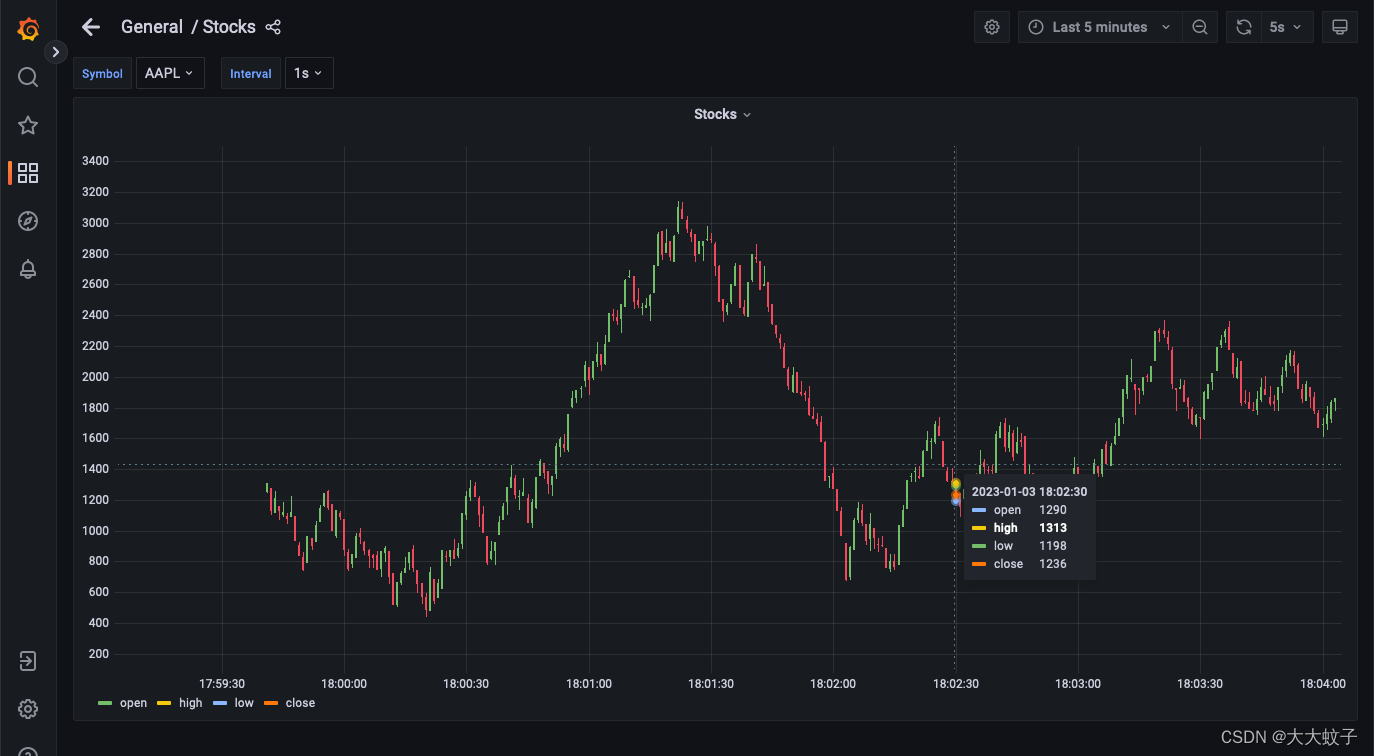The height and width of the screenshot is (756, 1374).
Task: Click the blue low legend color swatch
Action: click(220, 703)
